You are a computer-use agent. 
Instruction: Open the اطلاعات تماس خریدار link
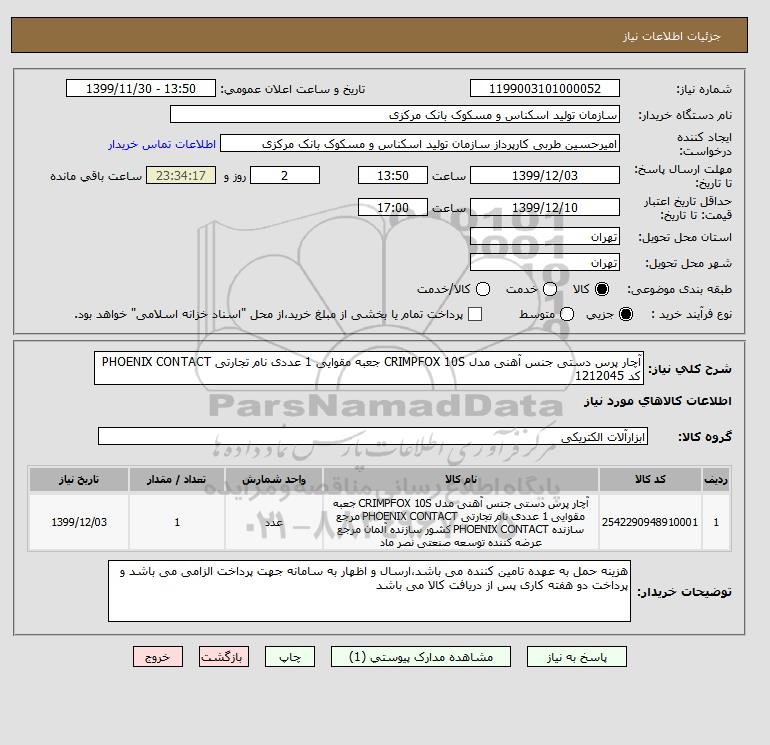point(162,144)
